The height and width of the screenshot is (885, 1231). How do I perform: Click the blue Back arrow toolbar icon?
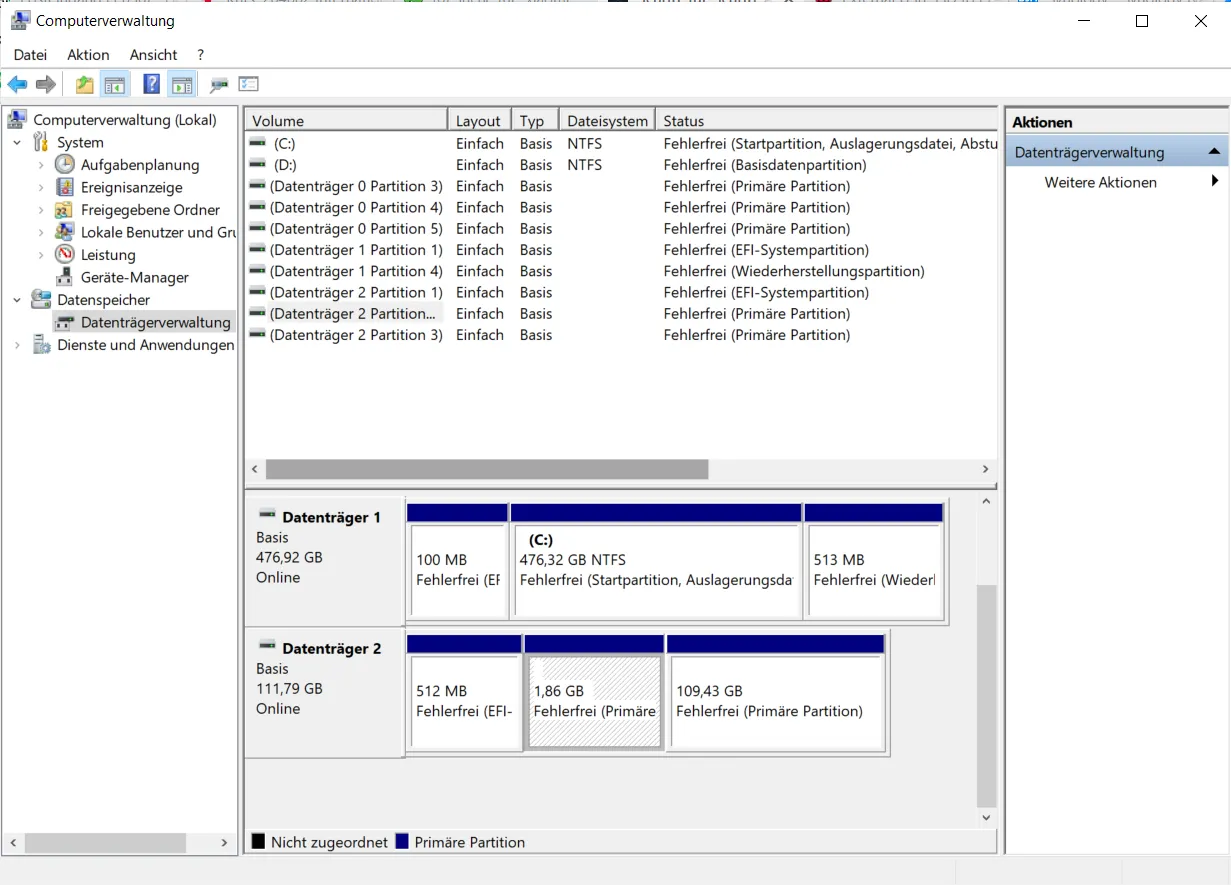(x=17, y=85)
